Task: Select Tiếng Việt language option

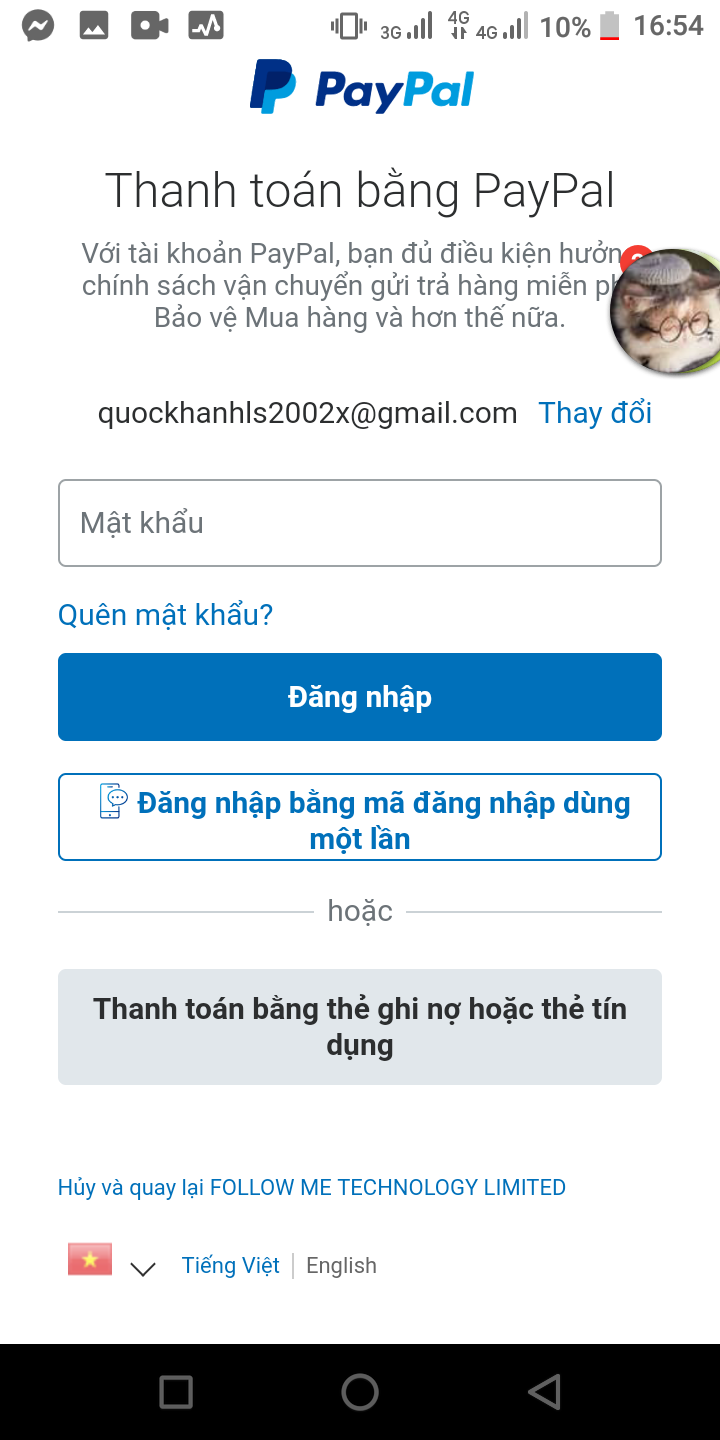Action: coord(231,1266)
